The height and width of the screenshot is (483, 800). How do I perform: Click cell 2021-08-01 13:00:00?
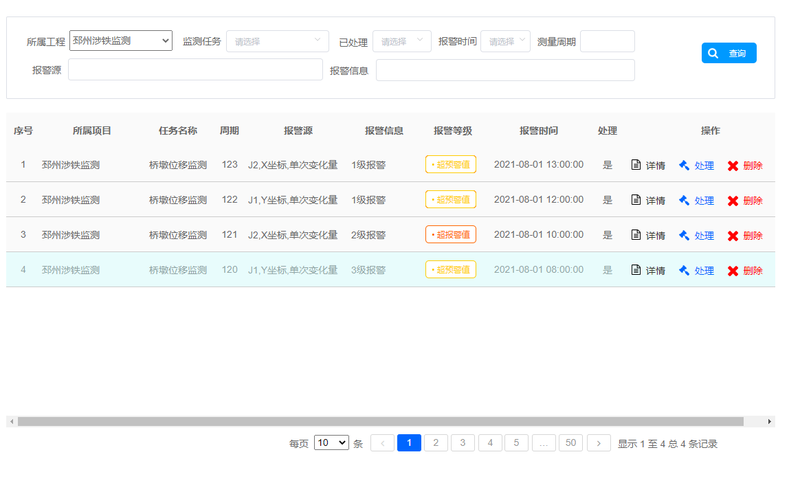pyautogui.click(x=539, y=164)
